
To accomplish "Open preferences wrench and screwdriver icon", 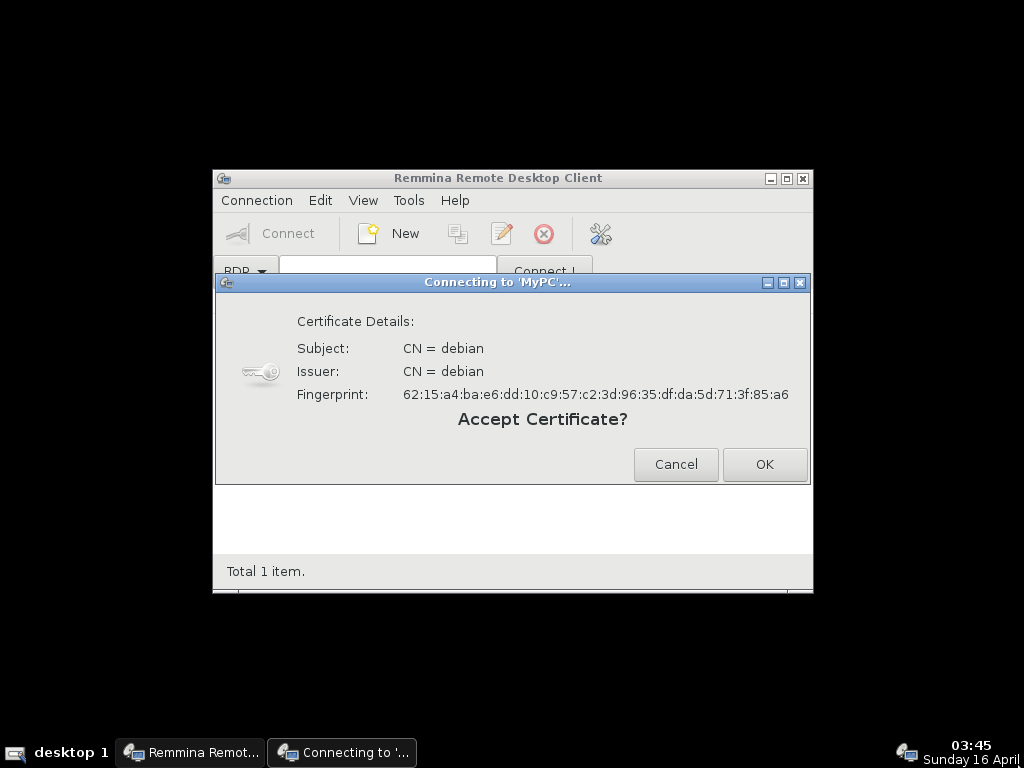I will [600, 234].
